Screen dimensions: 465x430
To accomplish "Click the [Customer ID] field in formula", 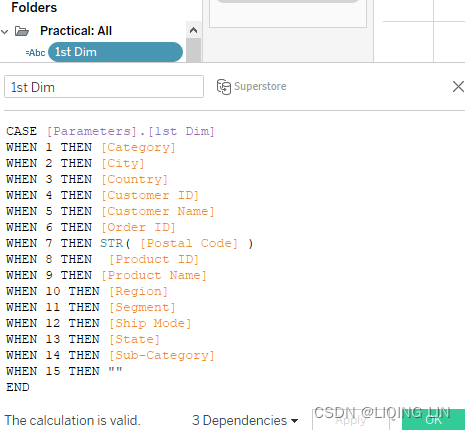I will point(150,195).
